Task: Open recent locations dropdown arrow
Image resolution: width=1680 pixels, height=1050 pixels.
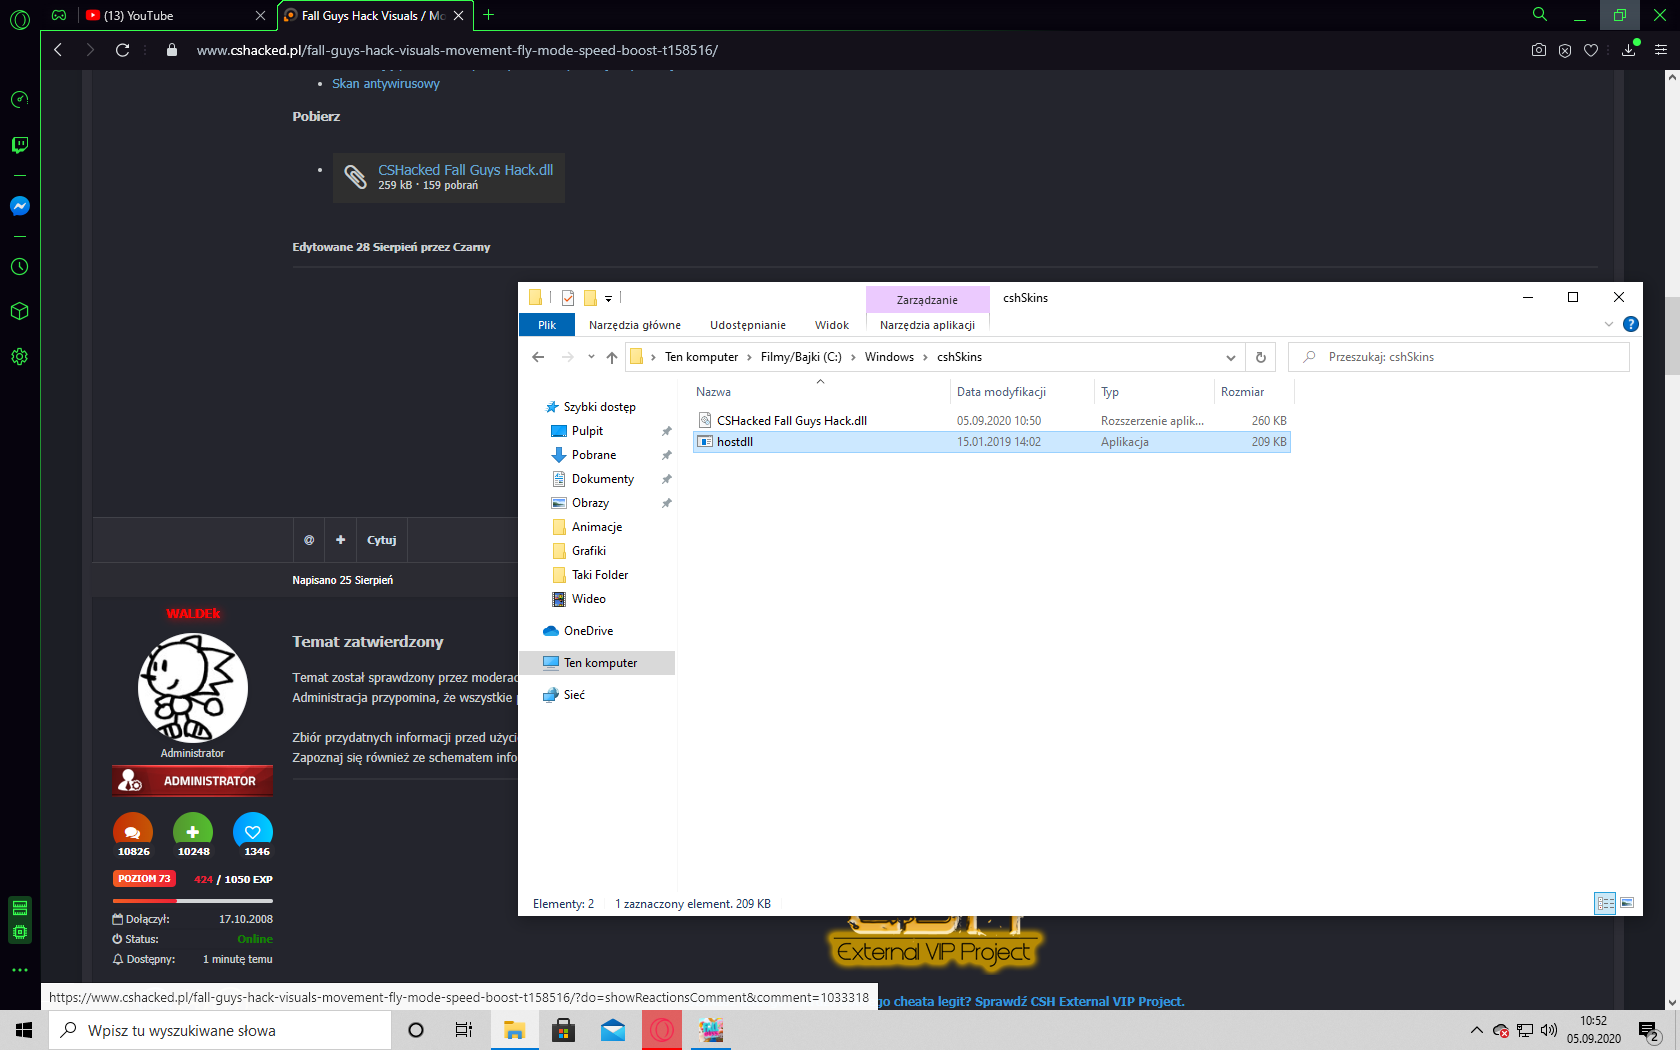Action: [591, 357]
